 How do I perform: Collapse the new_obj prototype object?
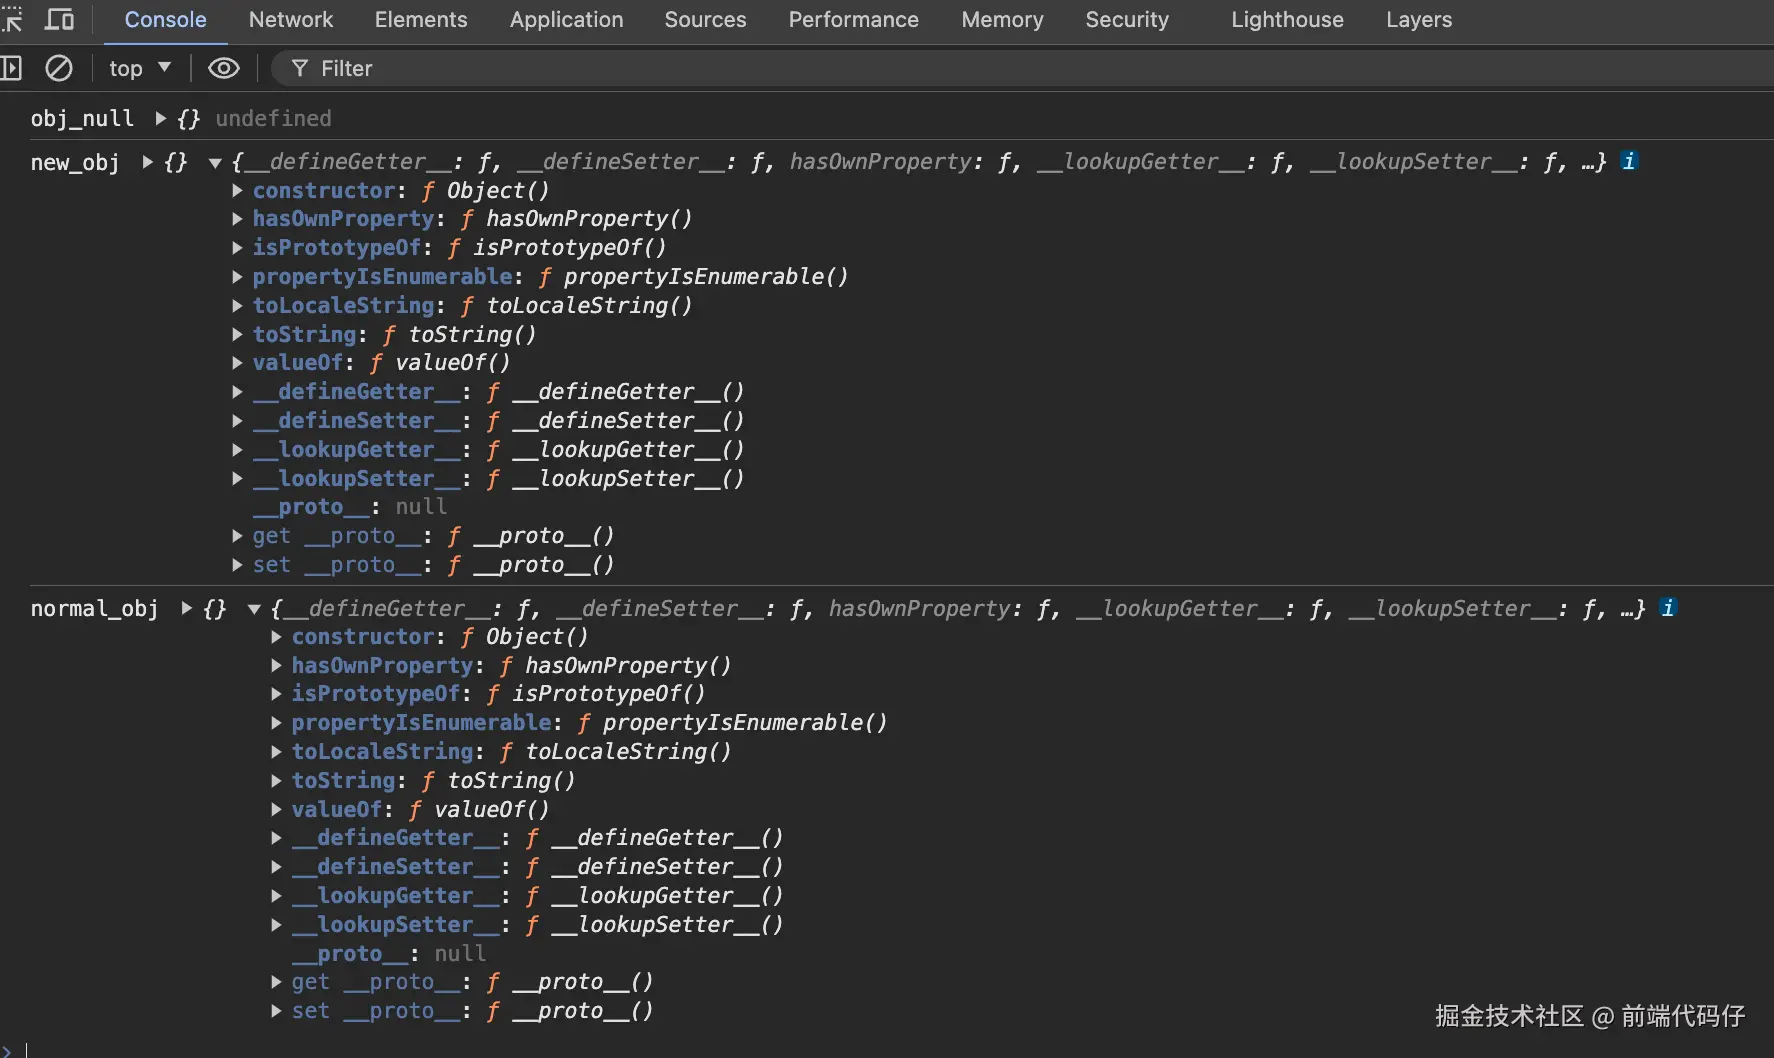pos(215,162)
